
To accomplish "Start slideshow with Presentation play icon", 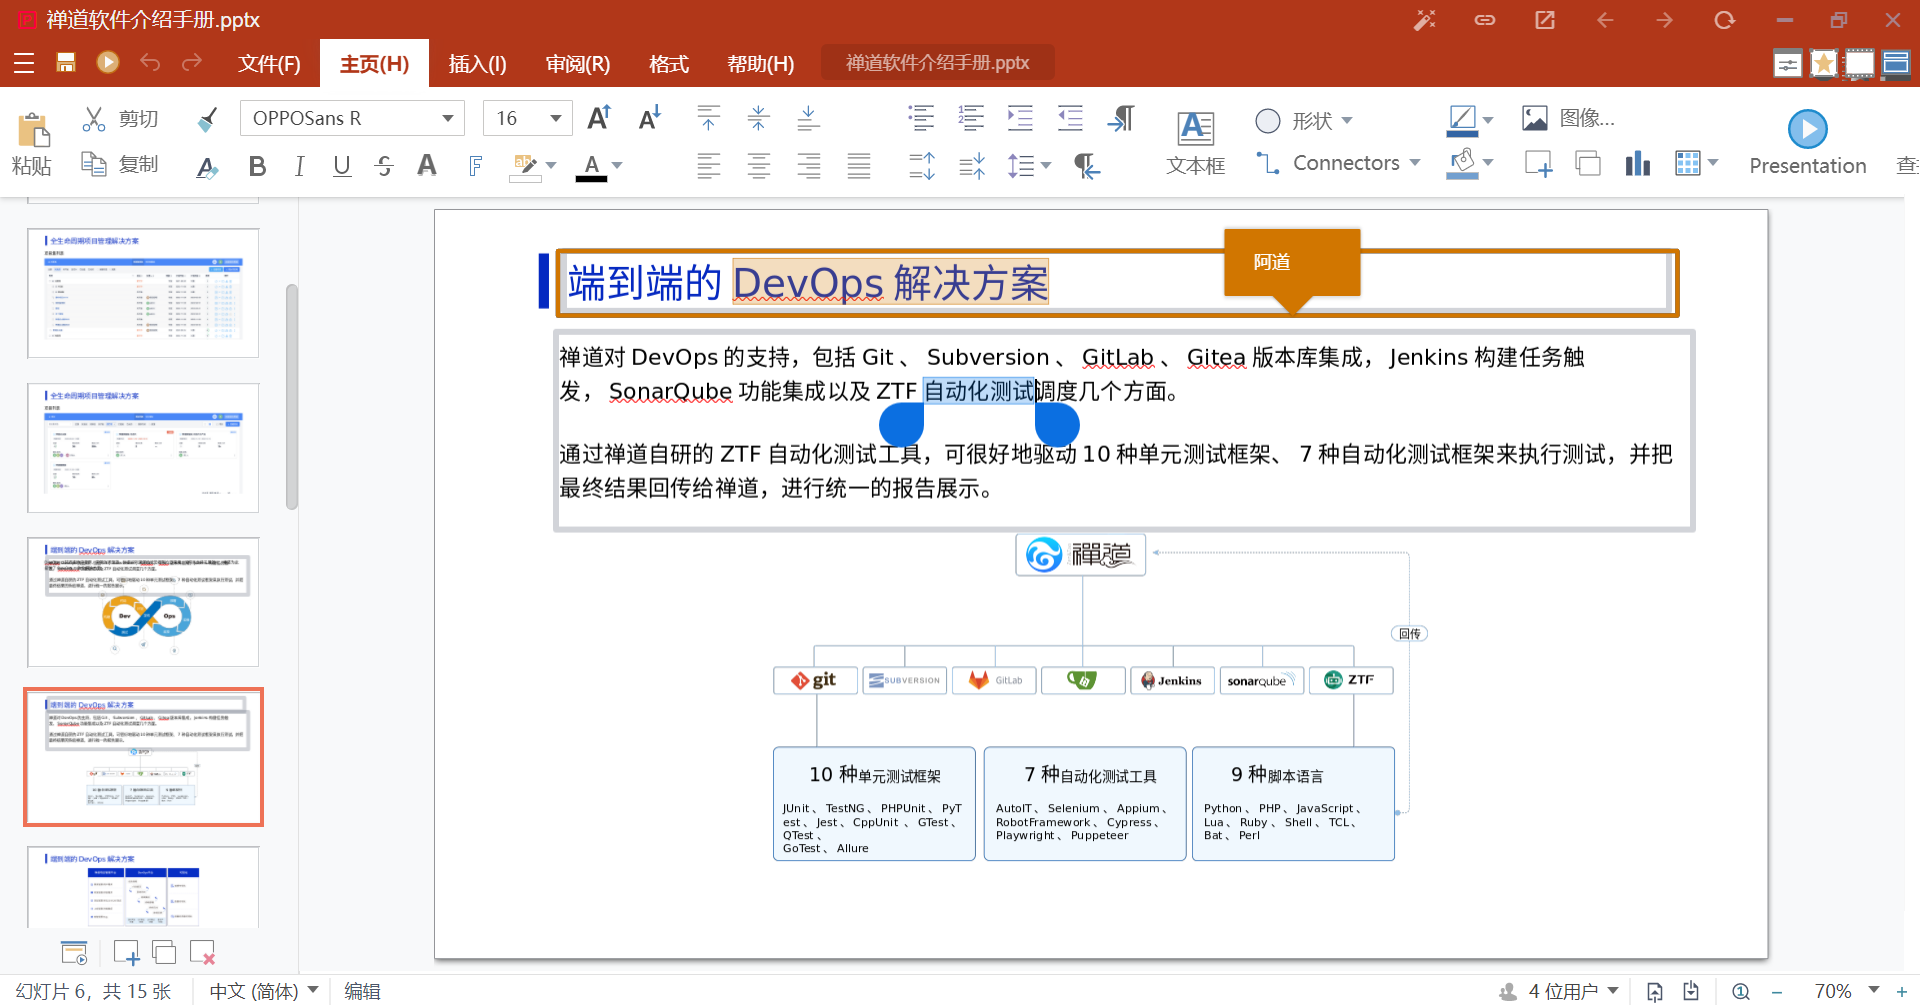I will click(x=1807, y=129).
